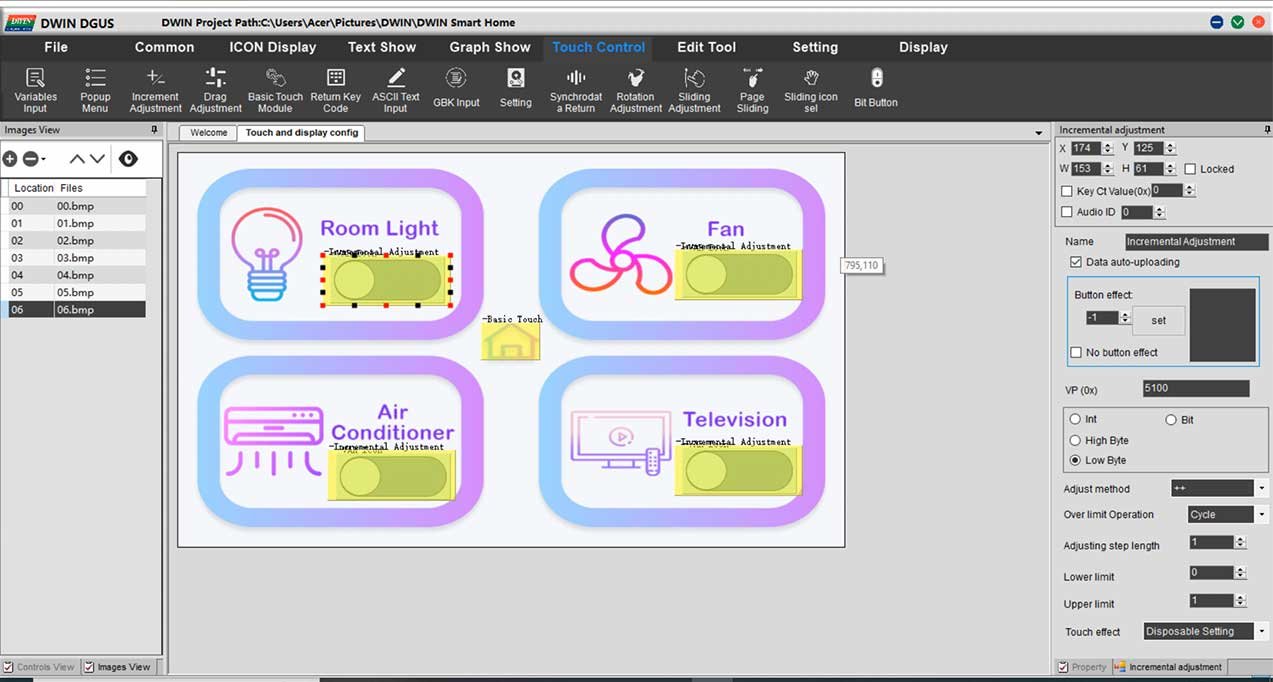The image size is (1273, 682).
Task: Move the image down with down arrow
Action: pos(97,159)
